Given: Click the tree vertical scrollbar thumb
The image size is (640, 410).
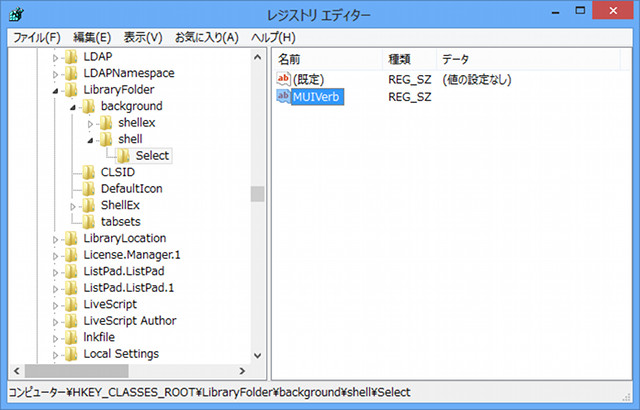Looking at the screenshot, I should point(257,194).
